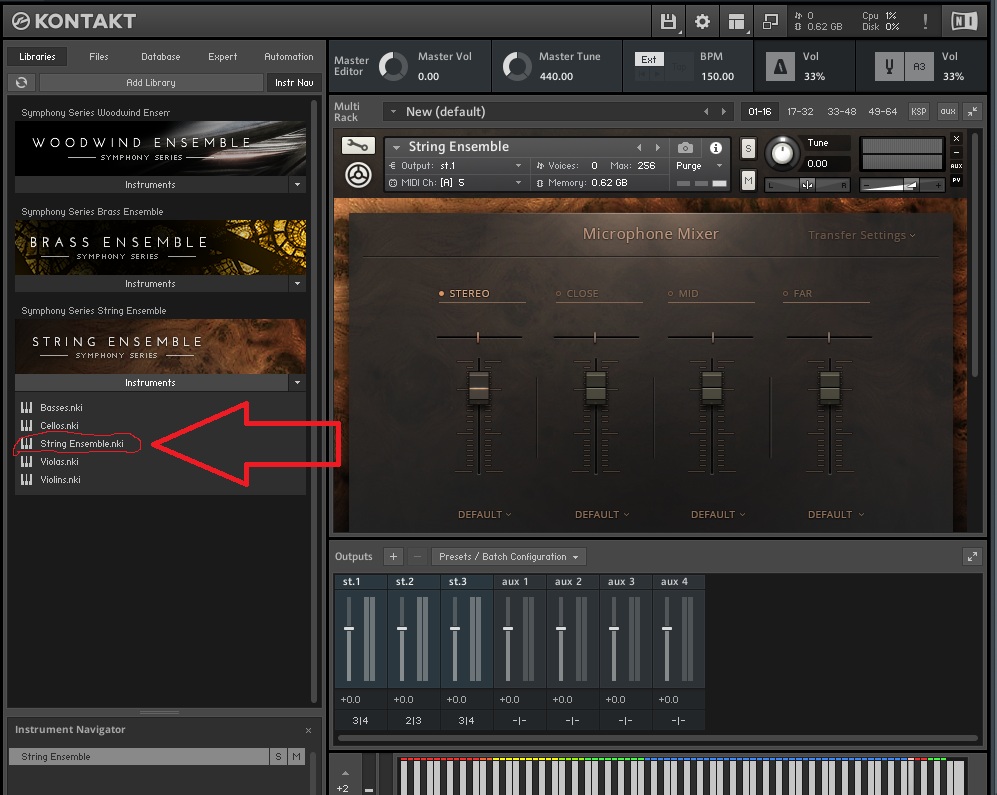Enable the MID microphone
997x795 pixels.
tap(683, 294)
